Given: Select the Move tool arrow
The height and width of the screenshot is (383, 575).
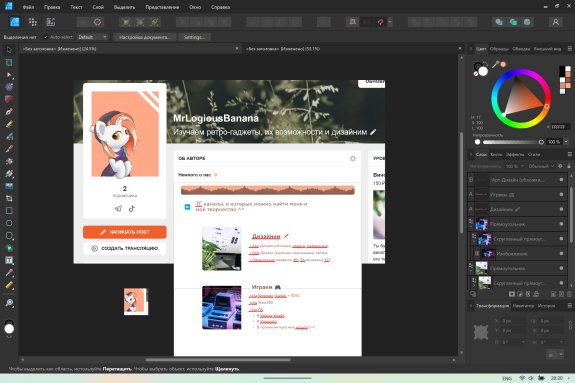Looking at the screenshot, I should pyautogui.click(x=9, y=50).
